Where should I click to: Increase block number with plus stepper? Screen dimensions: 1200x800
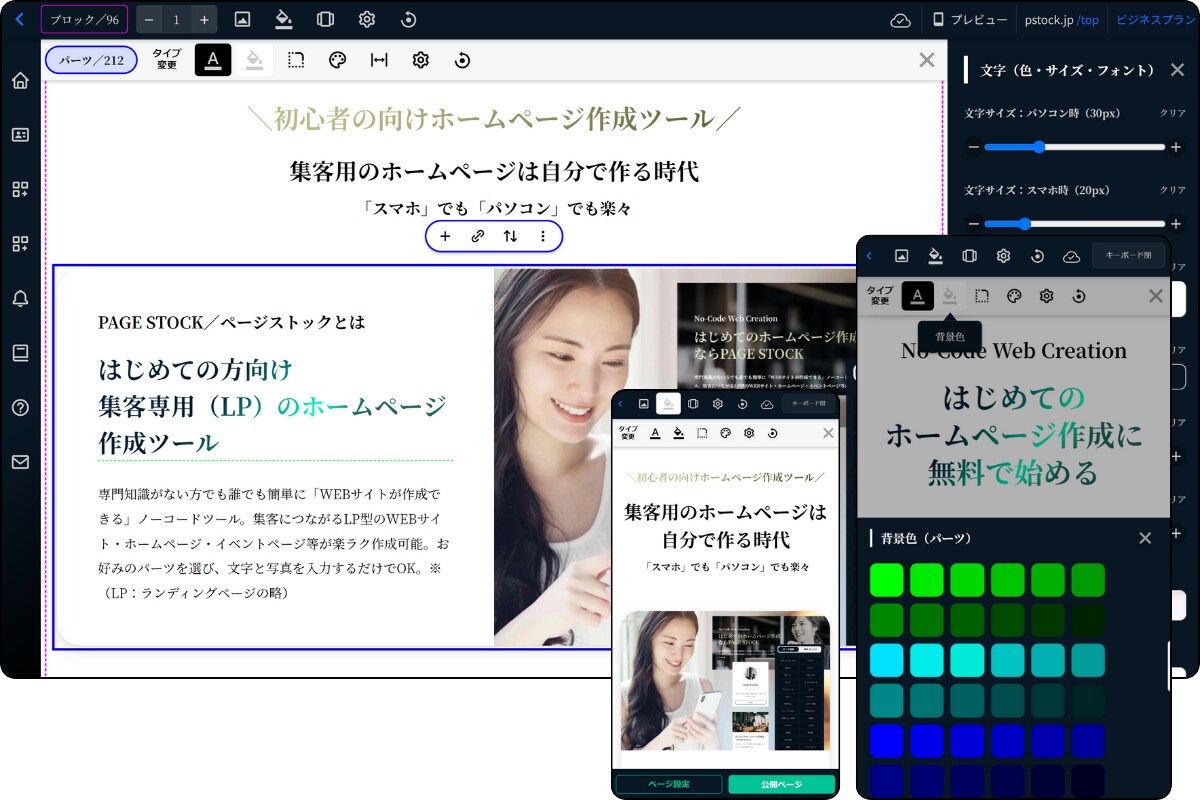[x=204, y=19]
